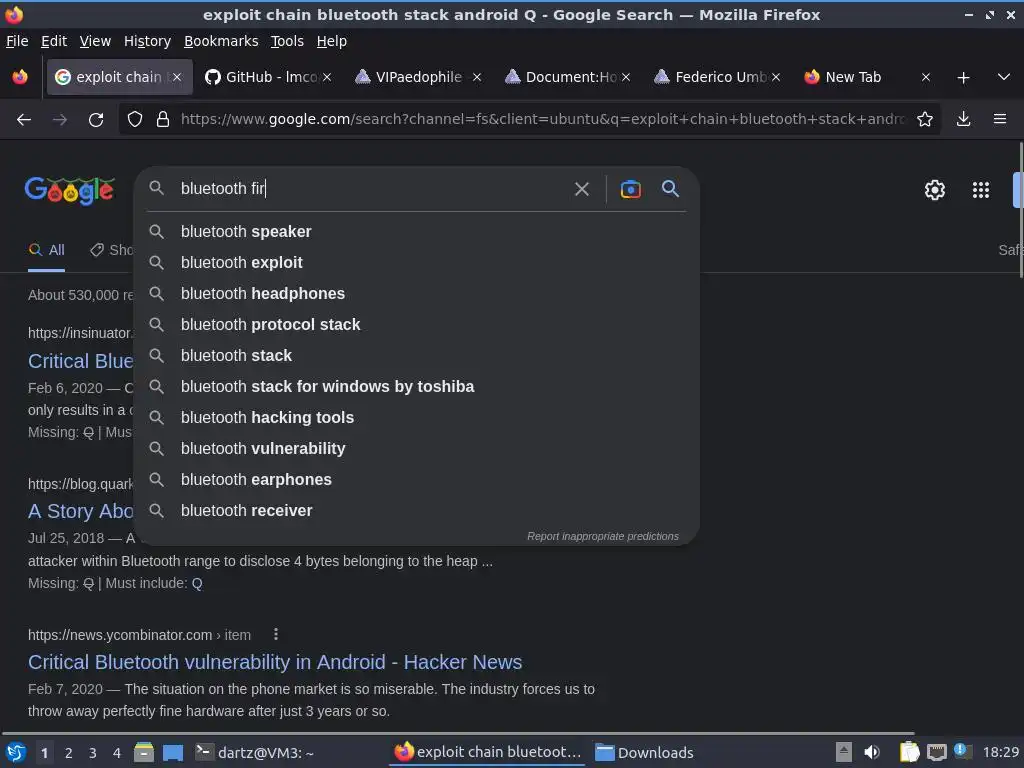Open the Firefox downloads panel

[x=963, y=119]
